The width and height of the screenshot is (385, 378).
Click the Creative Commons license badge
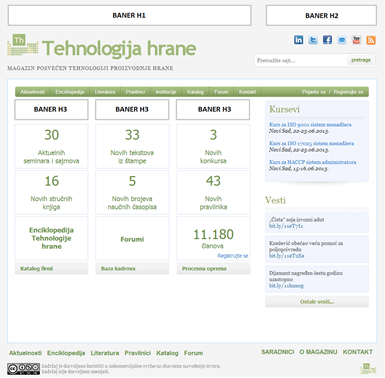[x=23, y=369]
